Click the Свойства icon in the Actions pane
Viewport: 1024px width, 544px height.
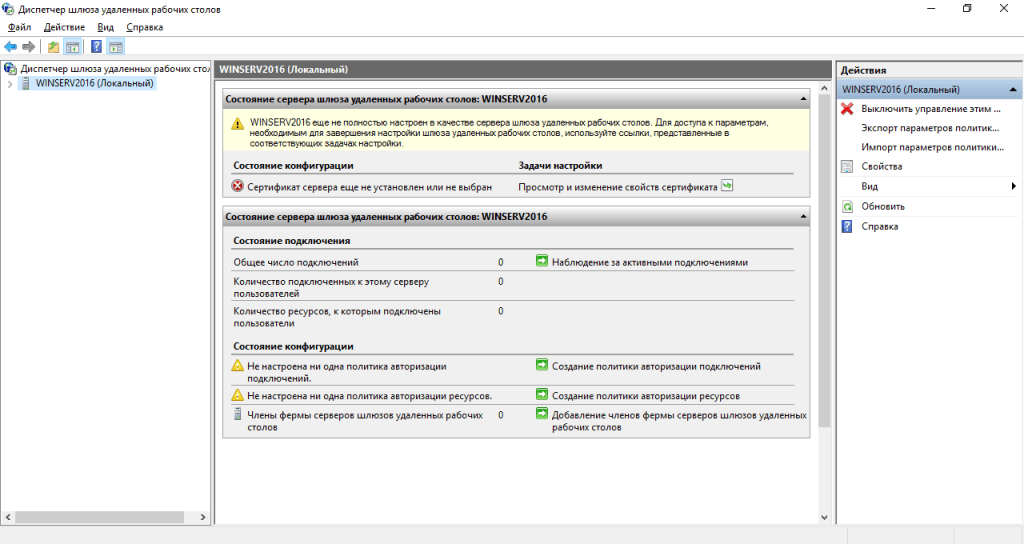pos(847,166)
